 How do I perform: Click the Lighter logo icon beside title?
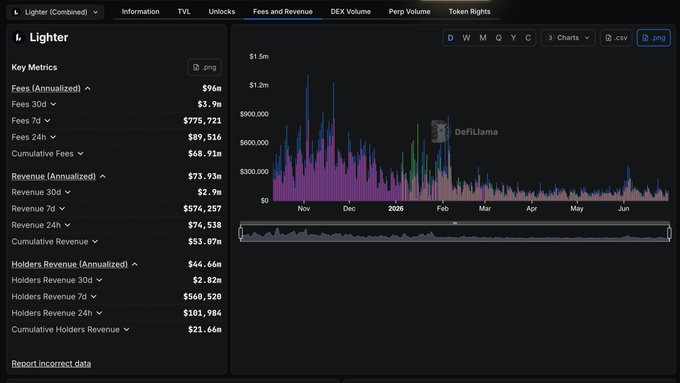point(18,38)
